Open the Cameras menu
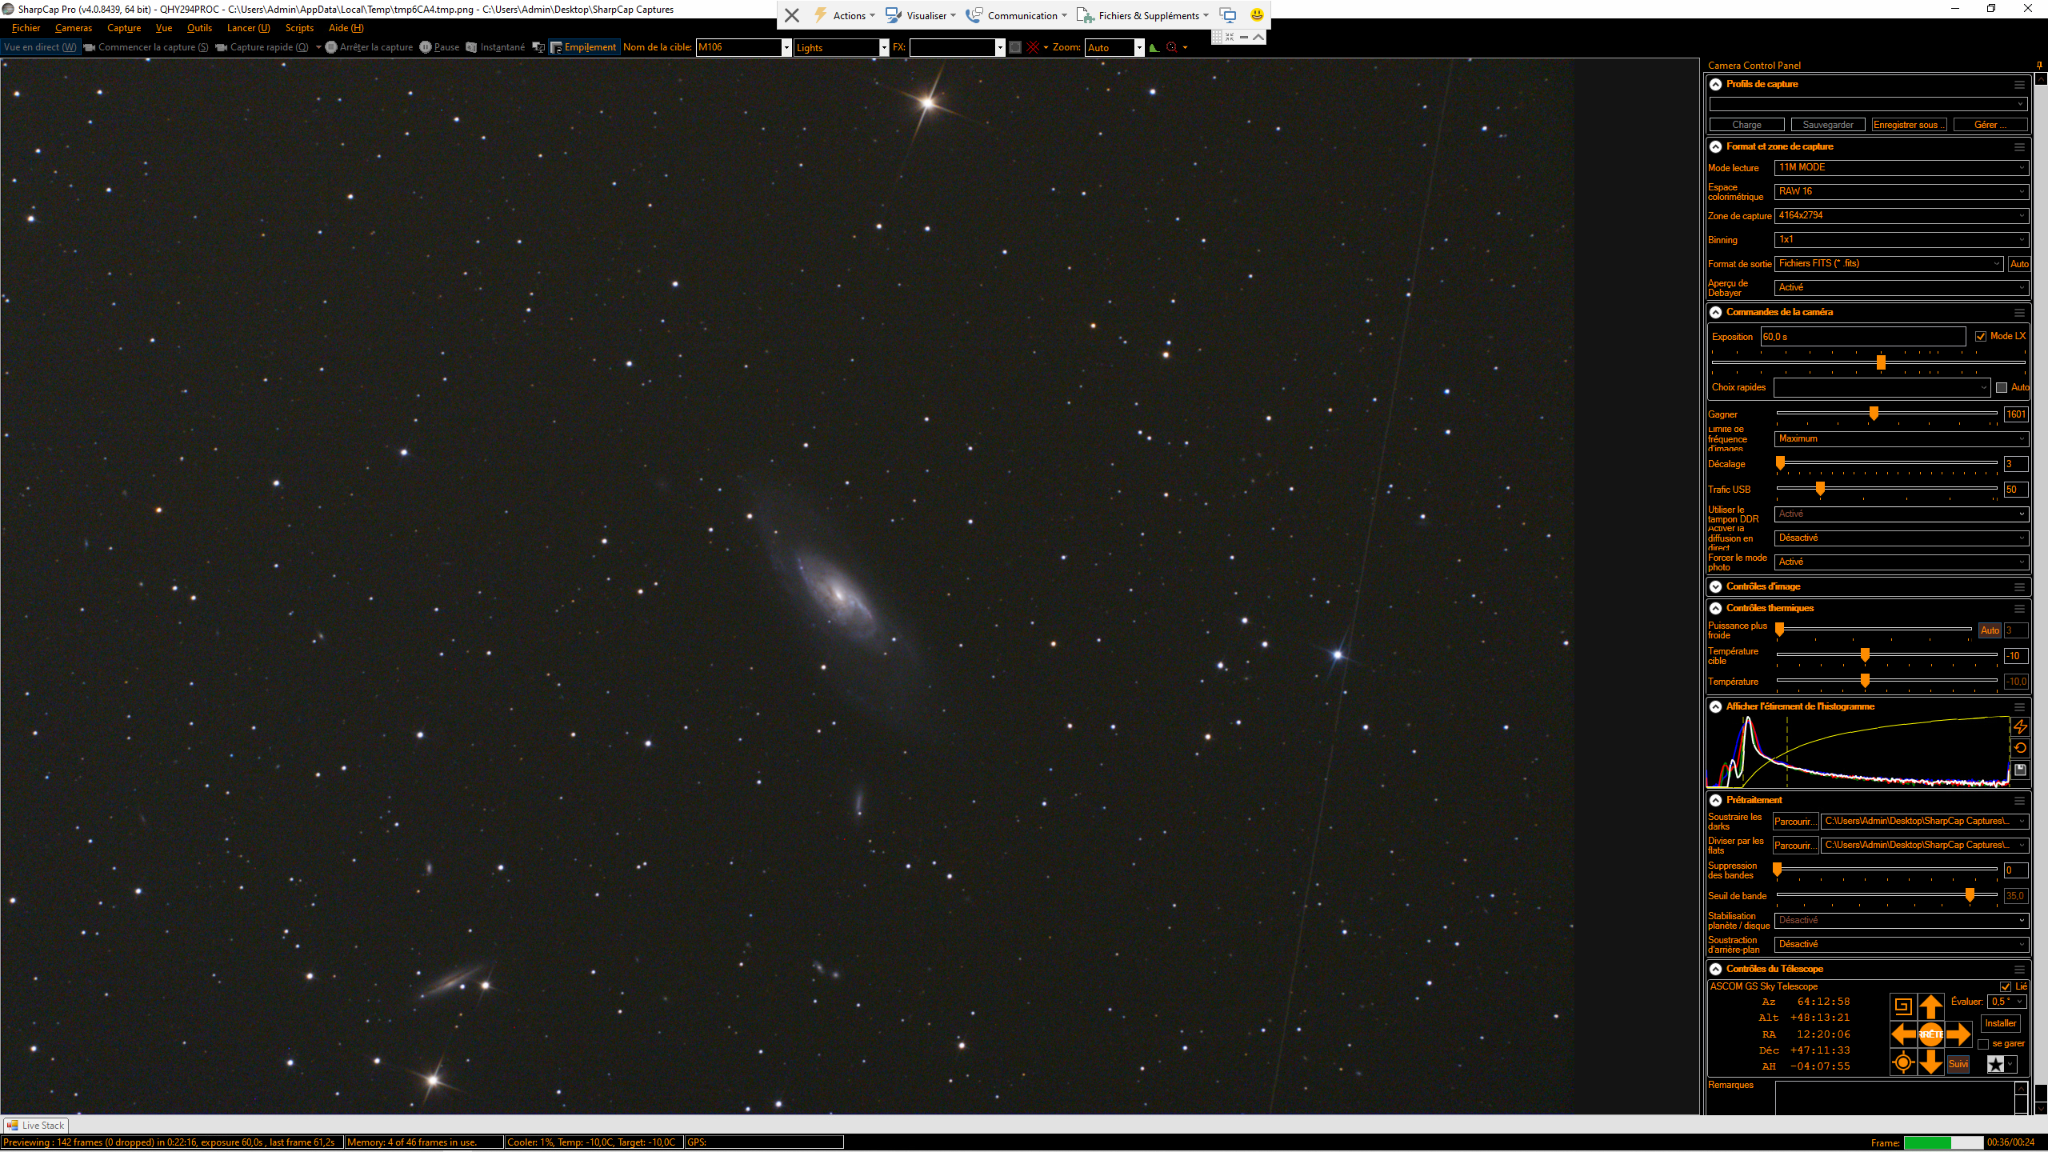2048x1152 pixels. coord(73,28)
